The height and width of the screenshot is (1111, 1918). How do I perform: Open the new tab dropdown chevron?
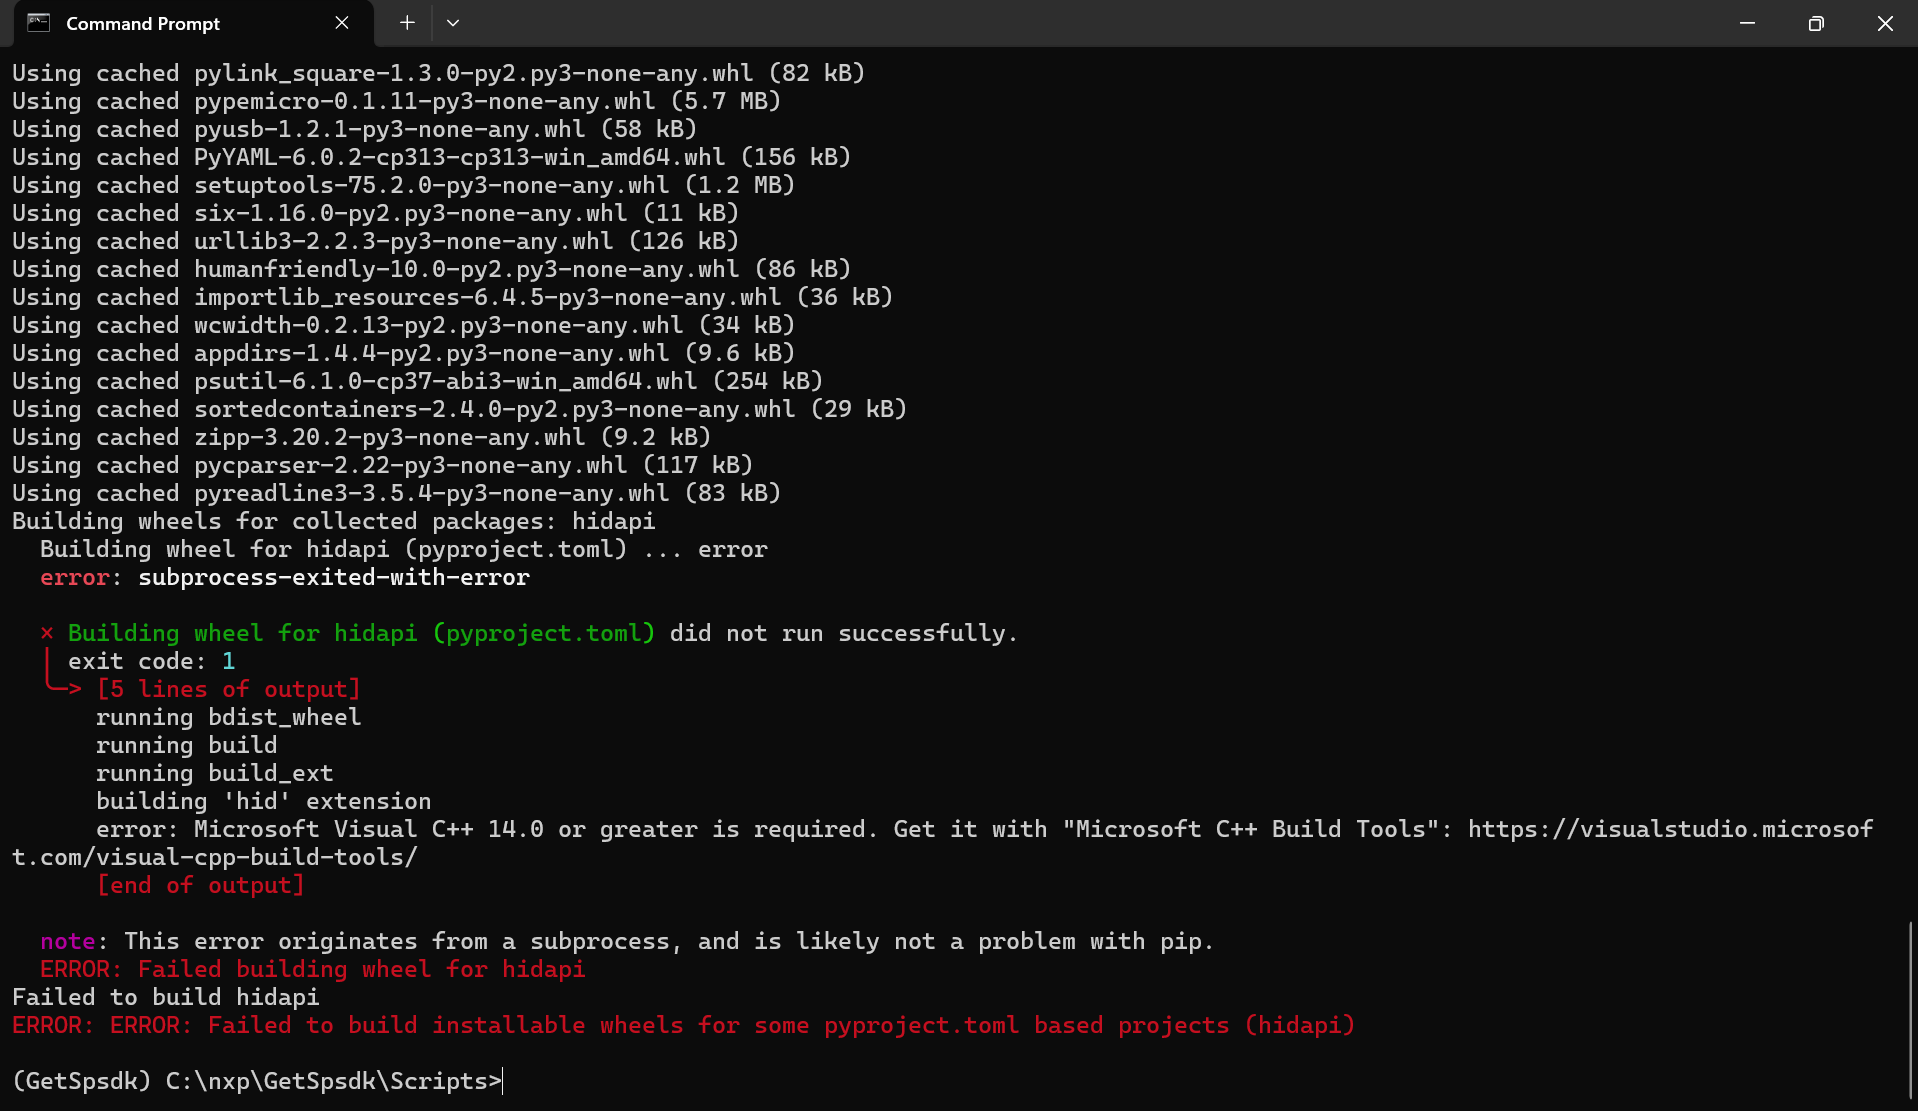coord(453,22)
